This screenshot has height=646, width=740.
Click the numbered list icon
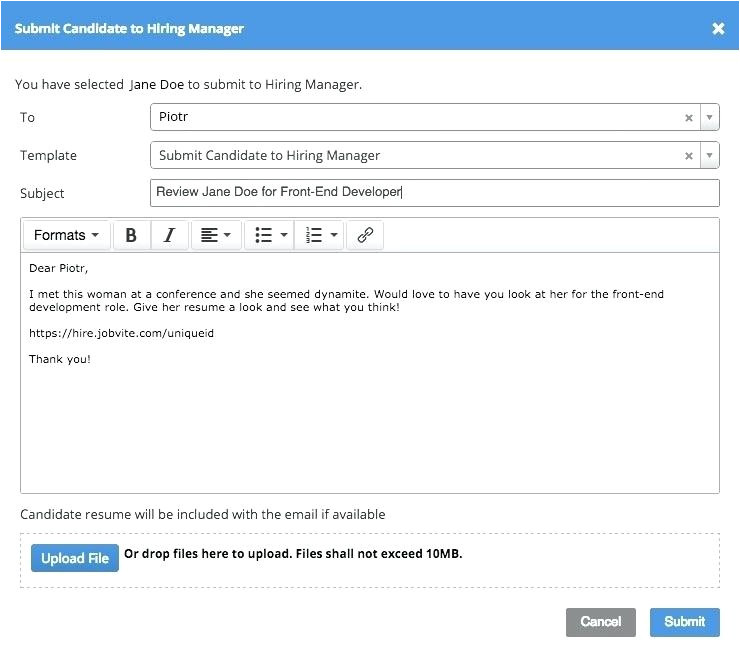(x=314, y=235)
